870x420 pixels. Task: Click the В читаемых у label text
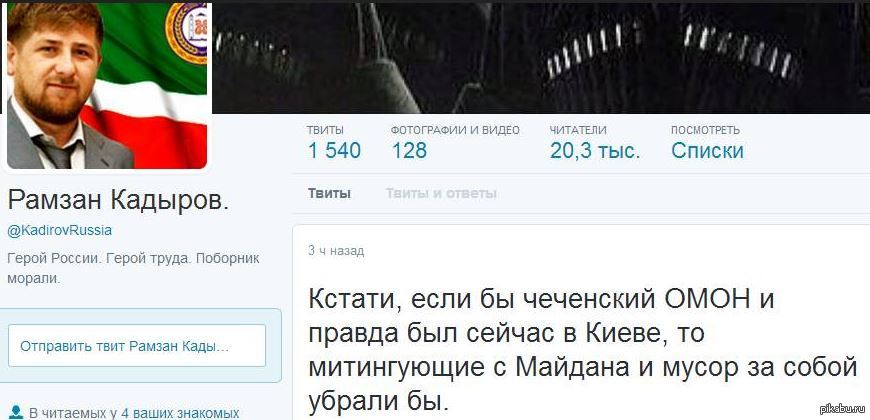(x=73, y=413)
